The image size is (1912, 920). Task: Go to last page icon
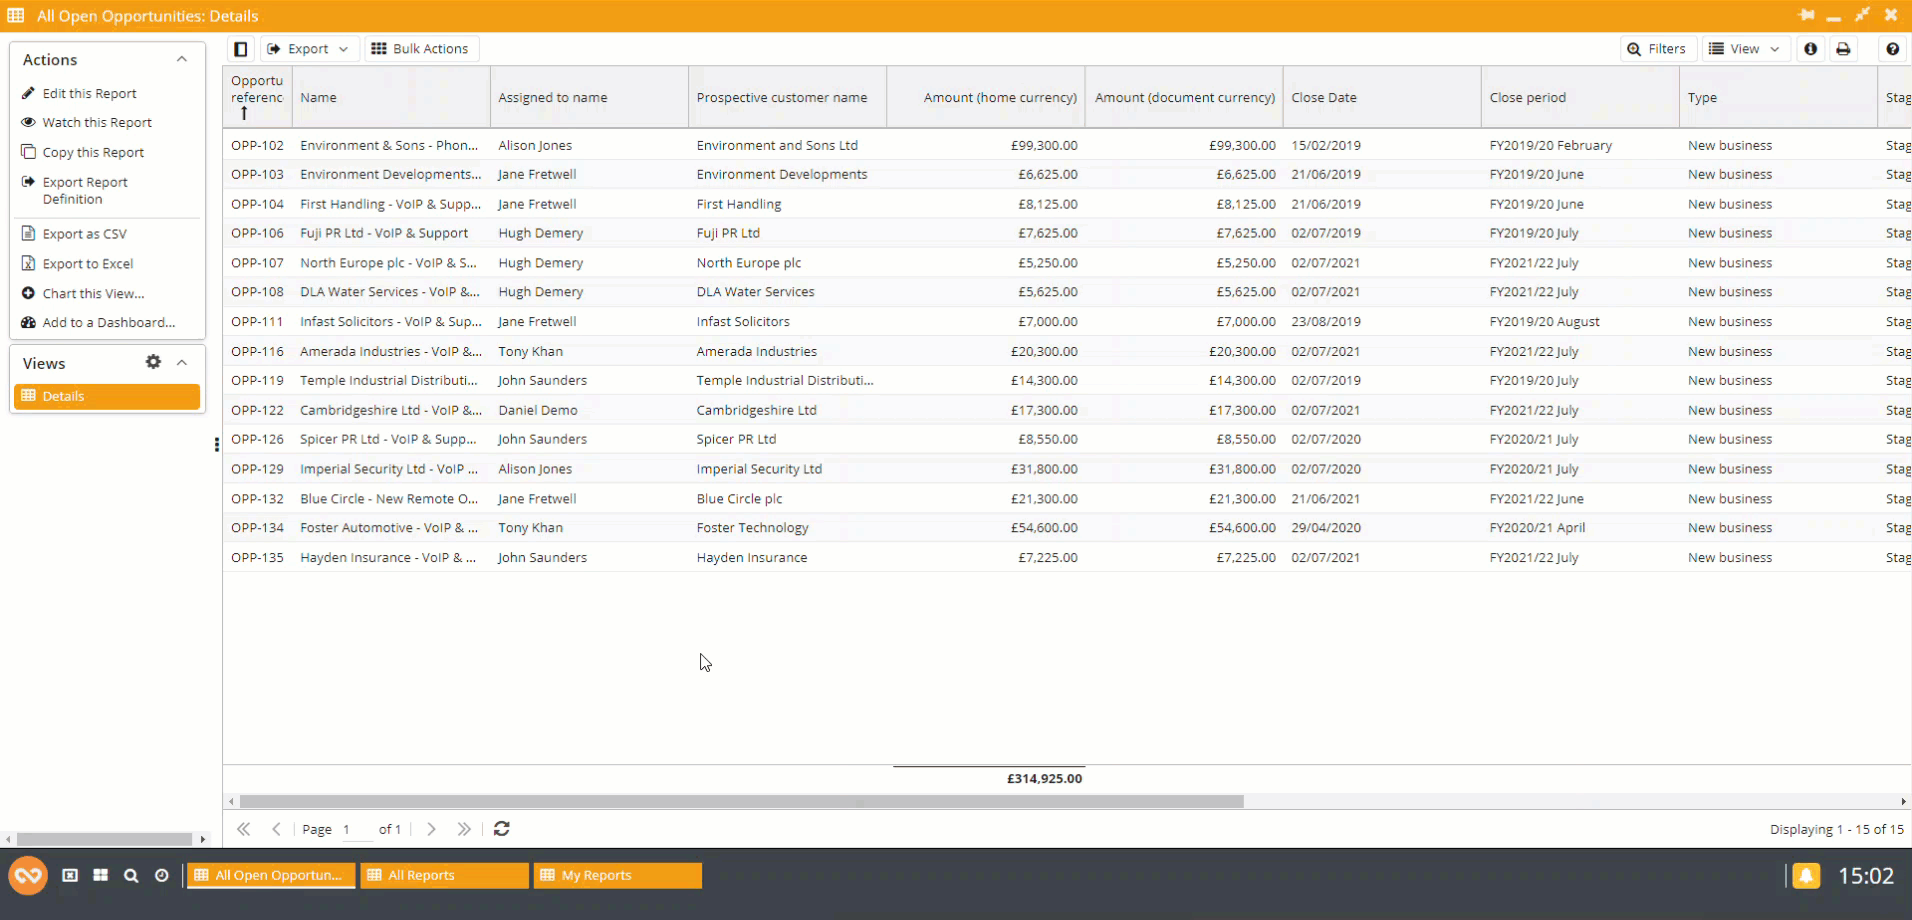tap(464, 829)
